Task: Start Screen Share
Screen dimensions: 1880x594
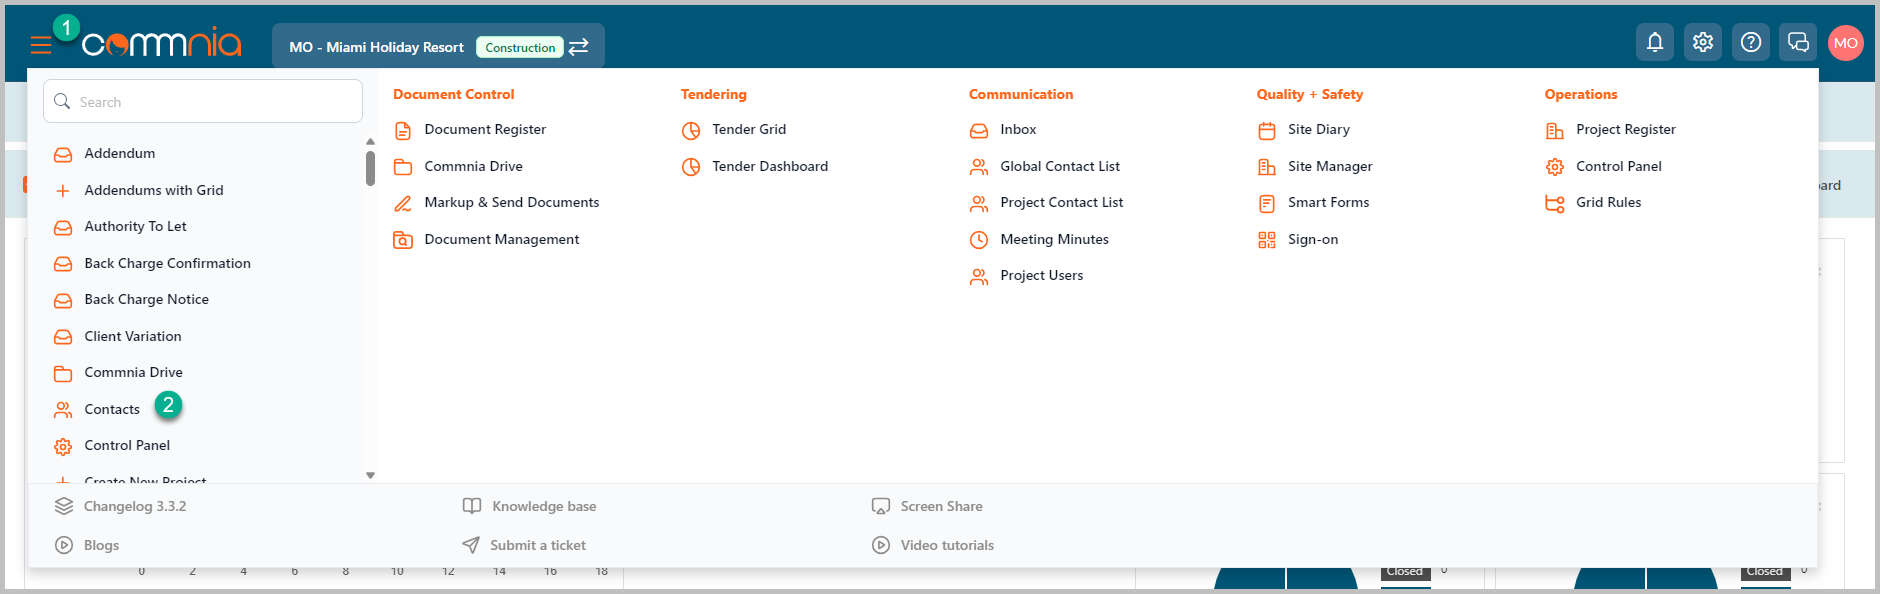Action: pos(941,506)
